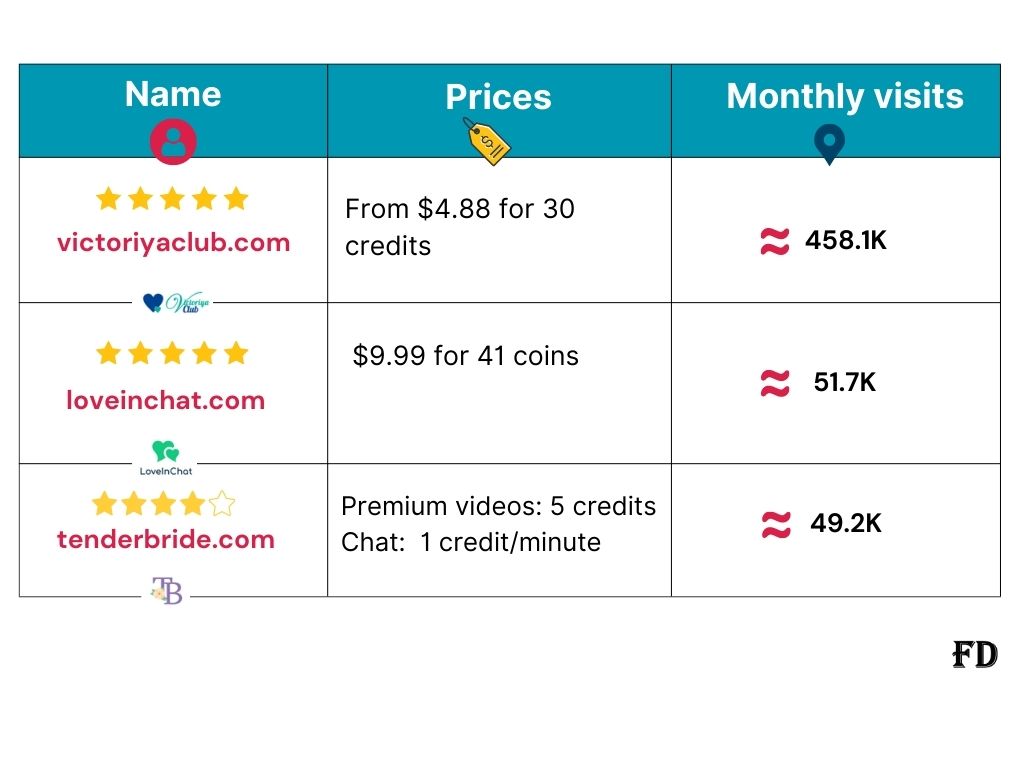1024x768 pixels.
Task: Click the TB tenderbride logo
Action: (x=167, y=590)
